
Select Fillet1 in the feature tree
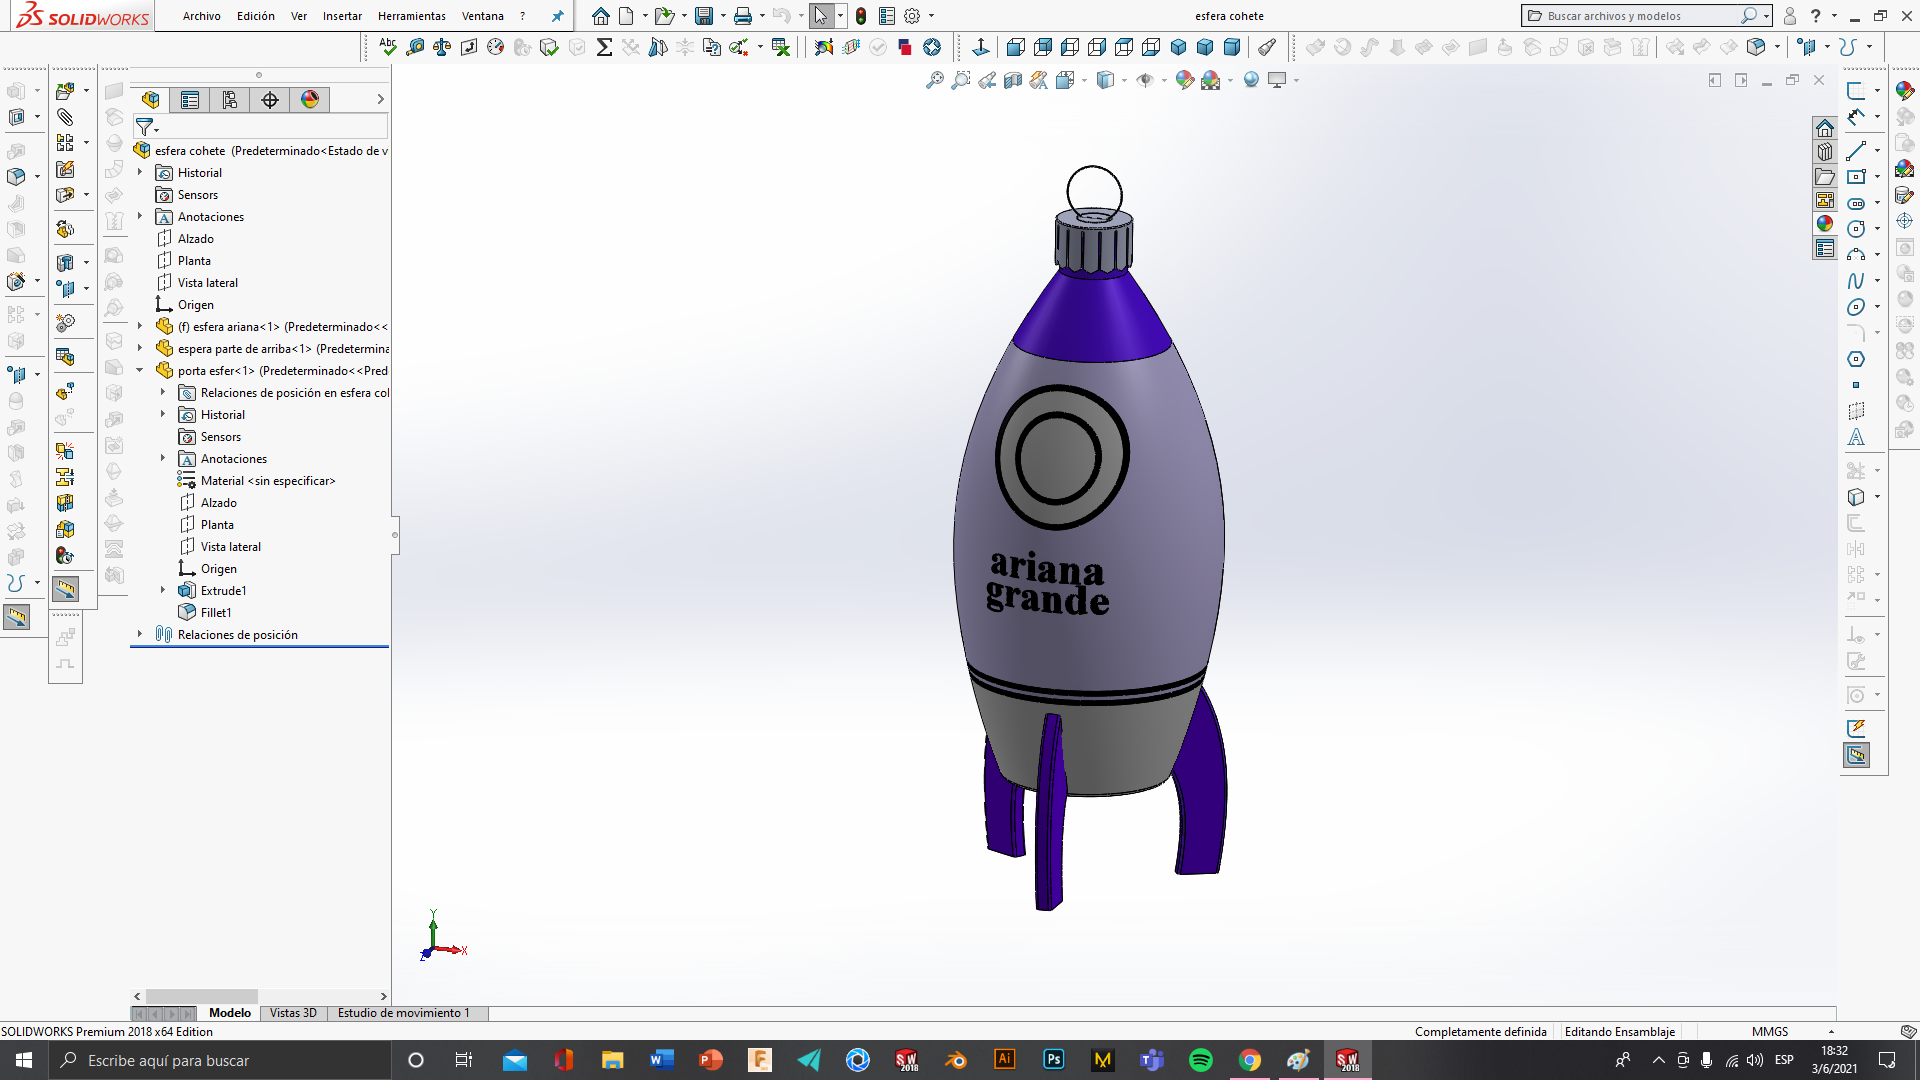(216, 613)
